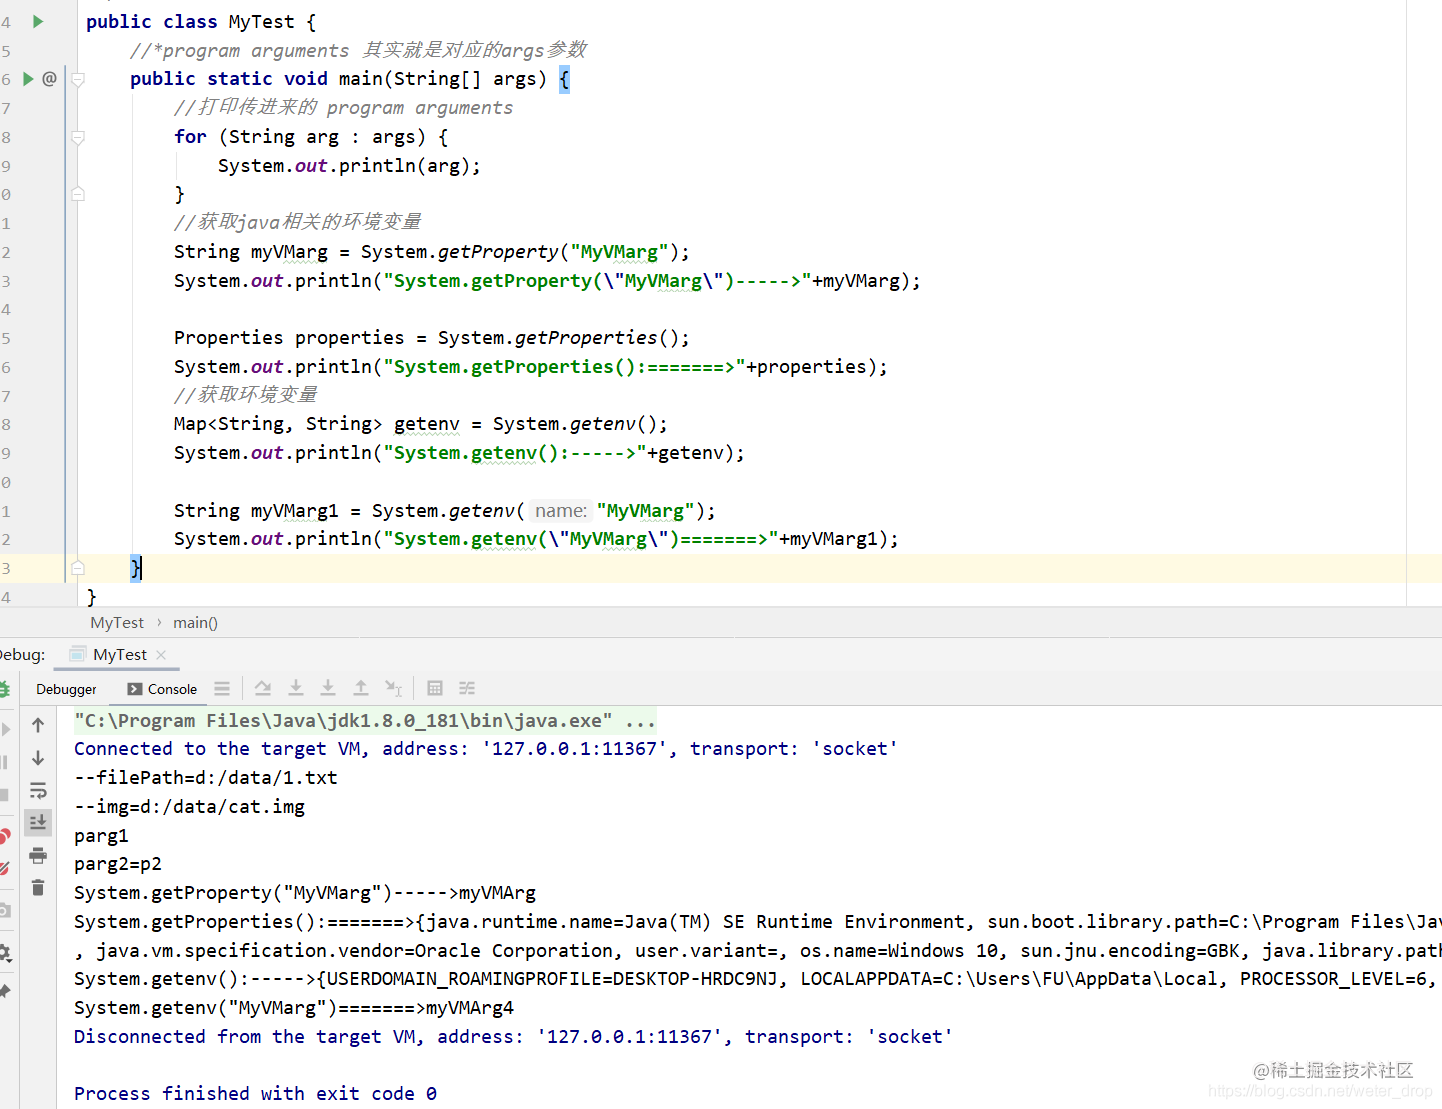Click the Run icon next to main method

(27, 78)
